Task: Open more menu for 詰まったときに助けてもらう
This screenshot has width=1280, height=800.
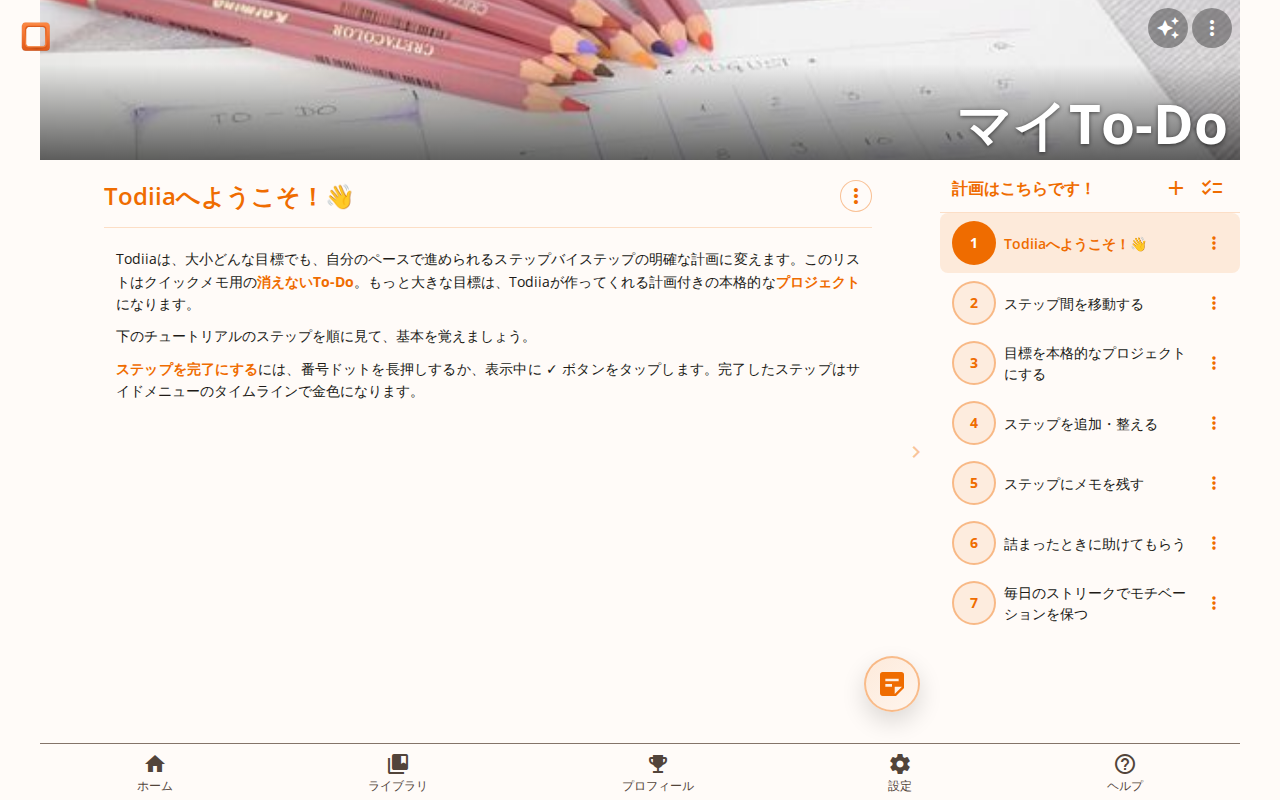Action: tap(1214, 543)
